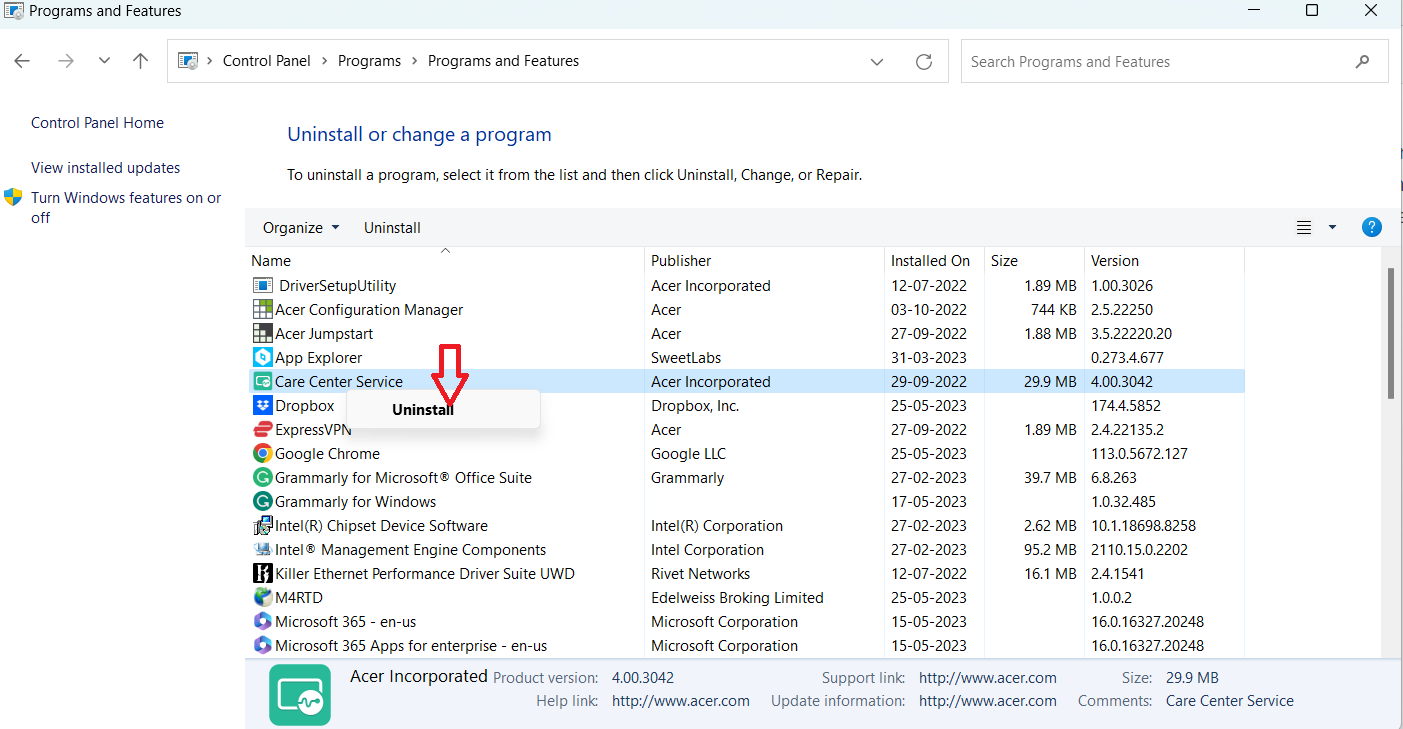This screenshot has width=1403, height=729.
Task: Open the recent locations chevron
Action: [104, 61]
